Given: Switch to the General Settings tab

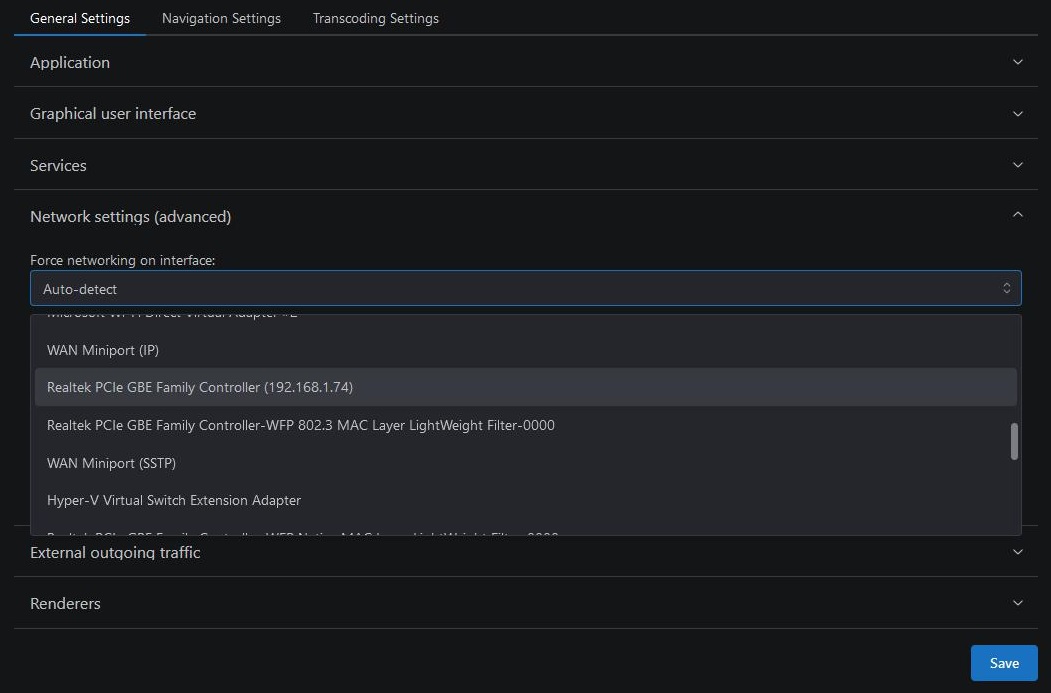Looking at the screenshot, I should [x=80, y=18].
